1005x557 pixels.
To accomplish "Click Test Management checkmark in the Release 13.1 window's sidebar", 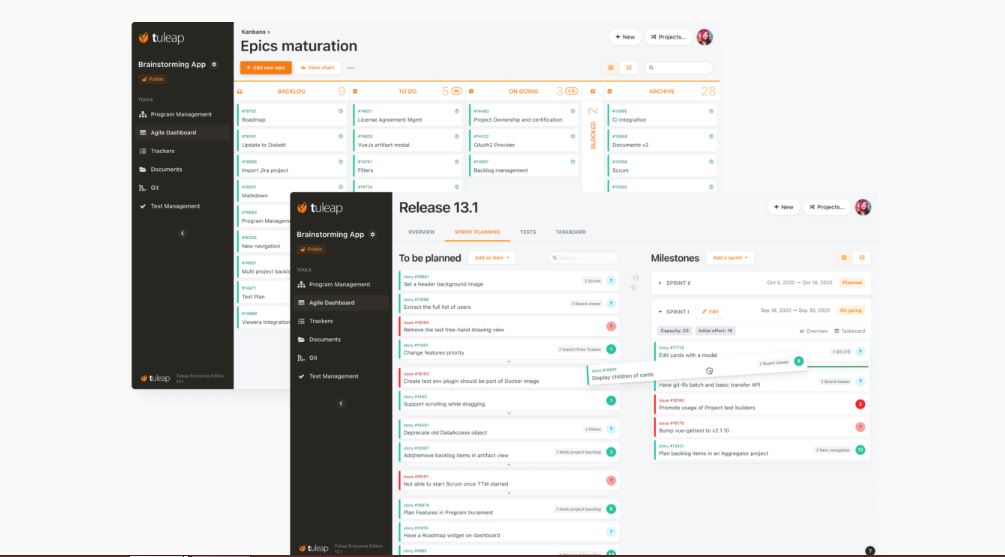I will (301, 376).
